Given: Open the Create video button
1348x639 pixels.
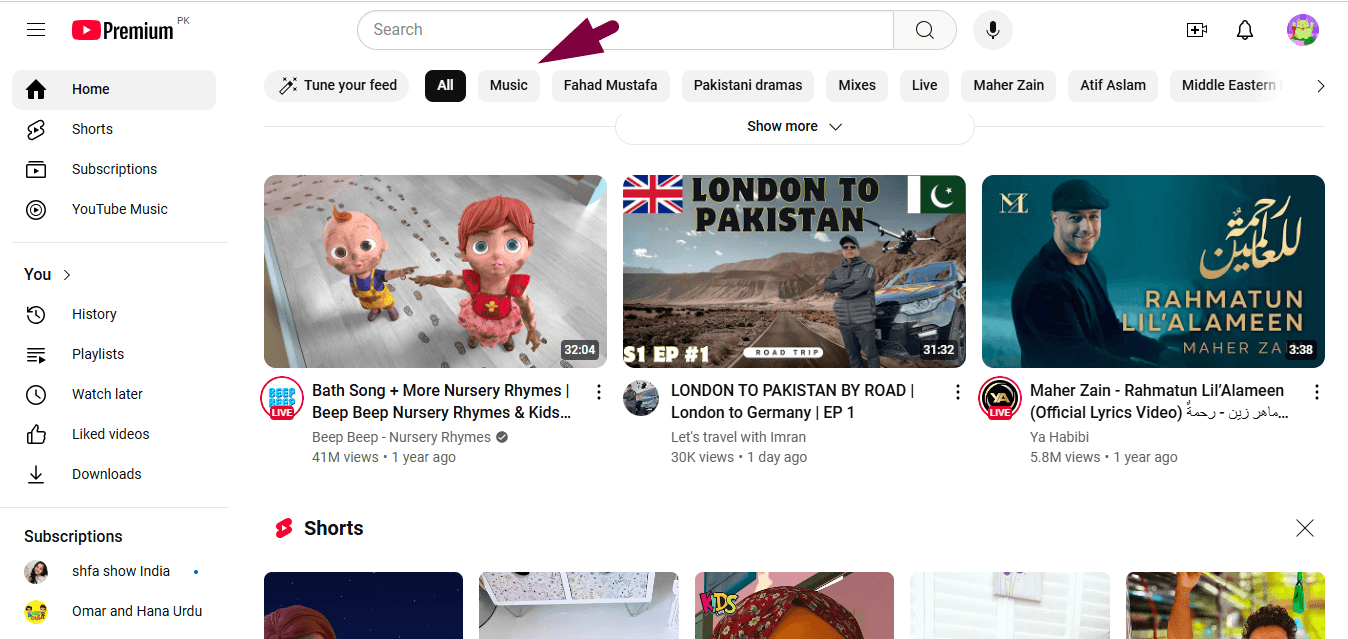Looking at the screenshot, I should click(1197, 30).
